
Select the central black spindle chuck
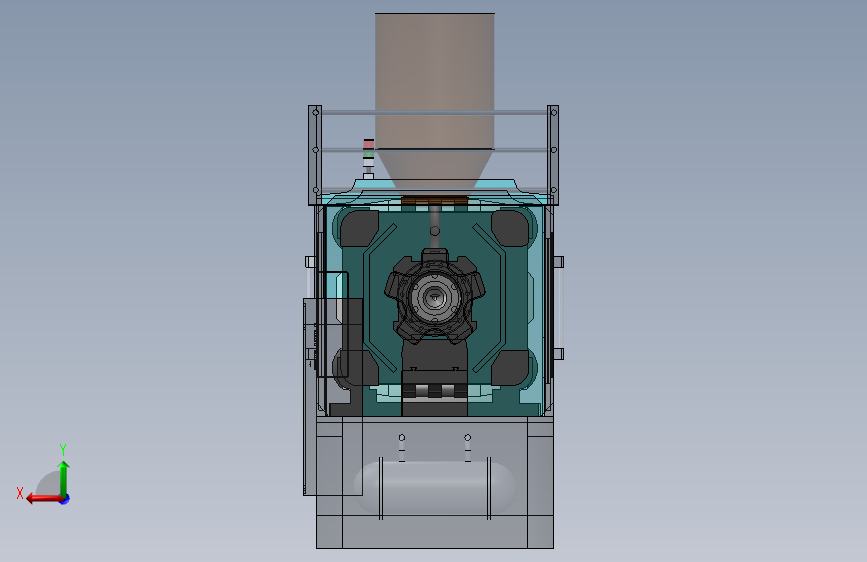click(435, 297)
